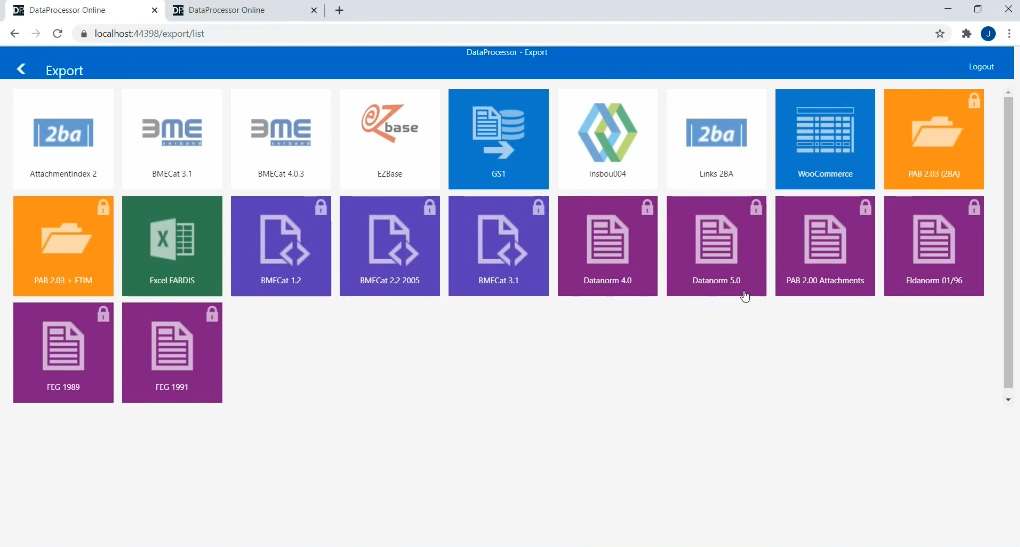Open a new browser tab
The width and height of the screenshot is (1020, 547).
pos(339,10)
